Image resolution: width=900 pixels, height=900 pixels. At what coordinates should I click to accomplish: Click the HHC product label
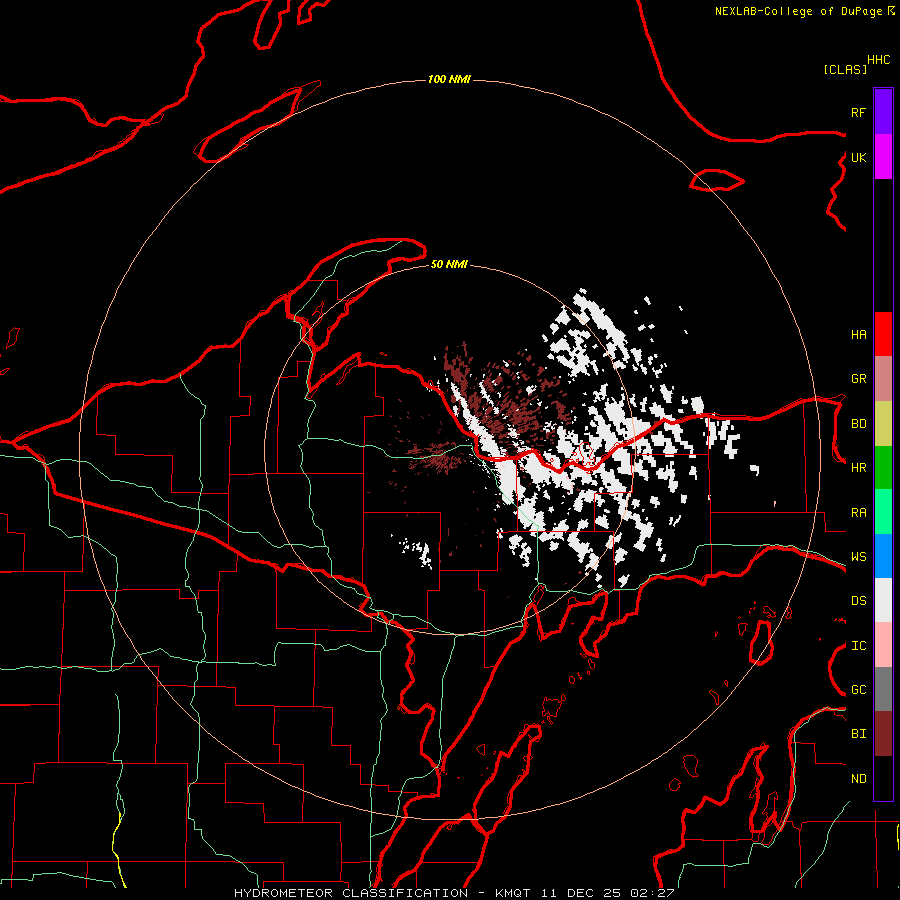(x=879, y=60)
